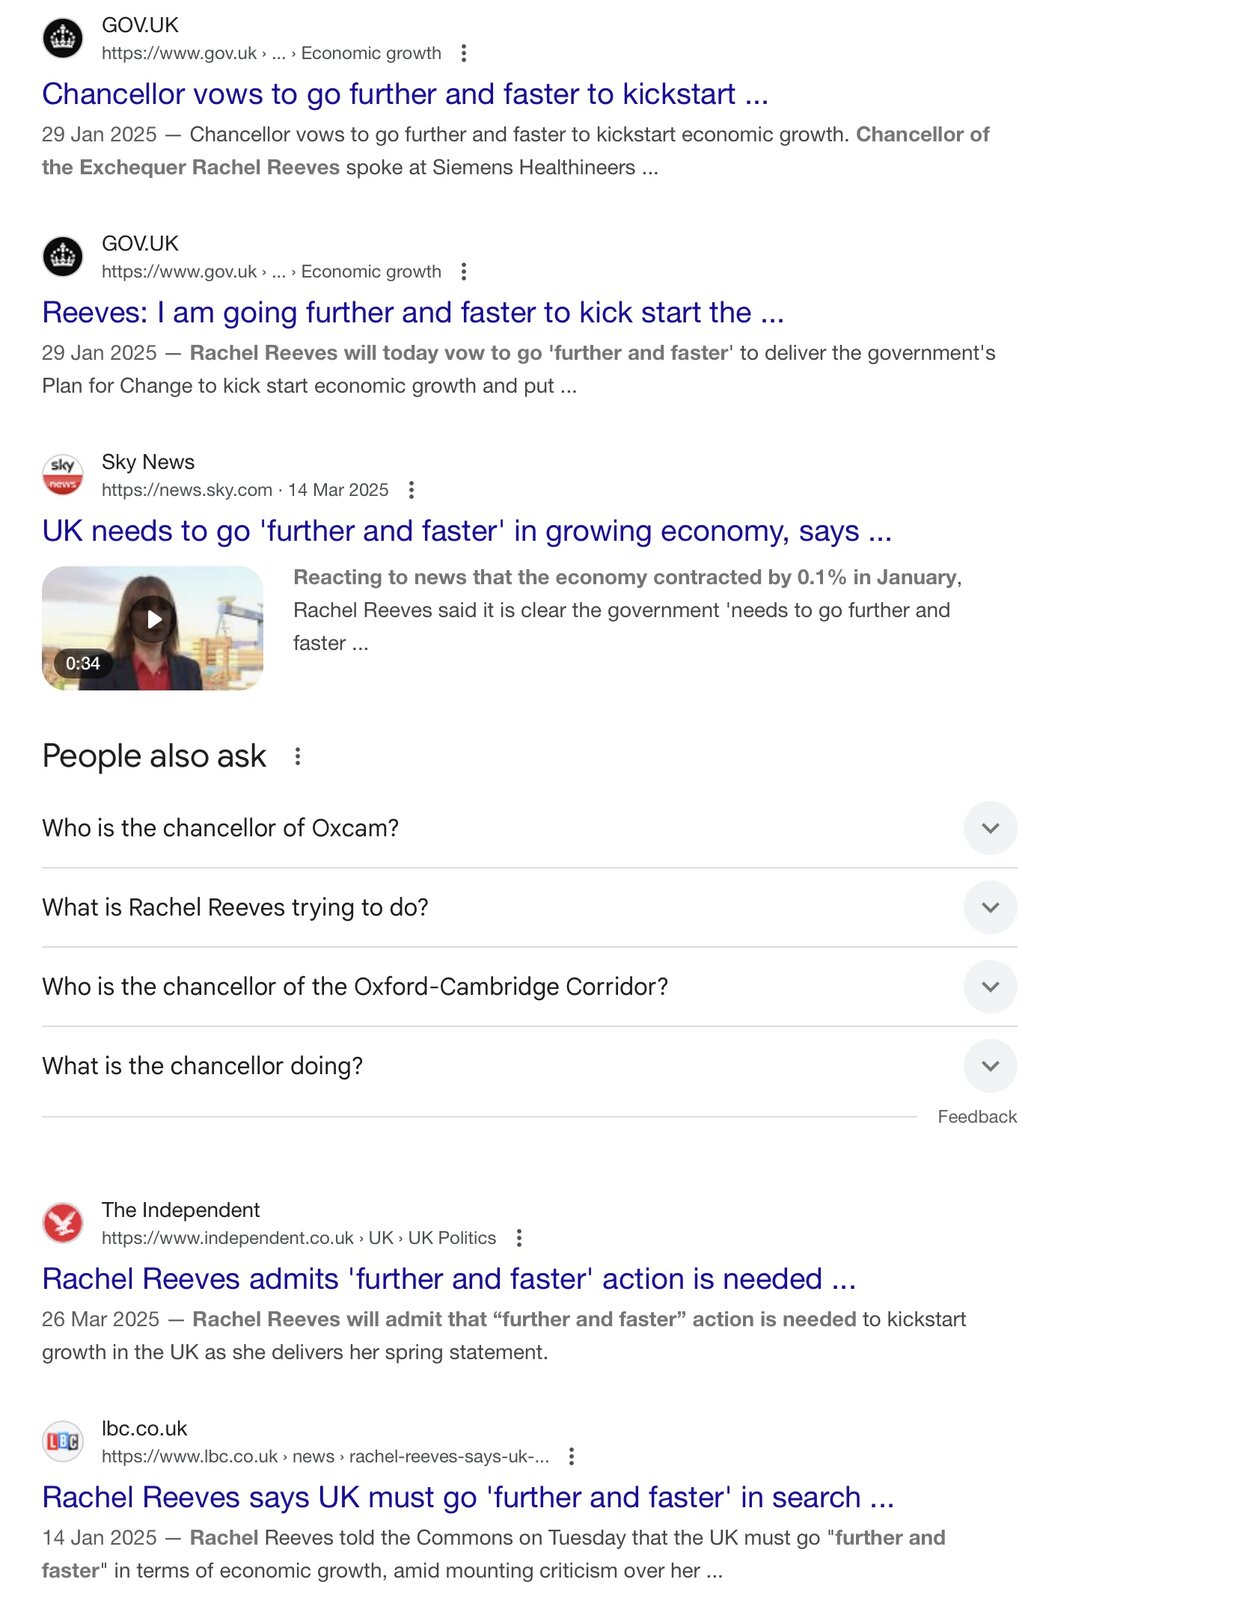This screenshot has width=1248, height=1600.
Task: Open three-dot menu beside Sky News result
Action: (x=411, y=490)
